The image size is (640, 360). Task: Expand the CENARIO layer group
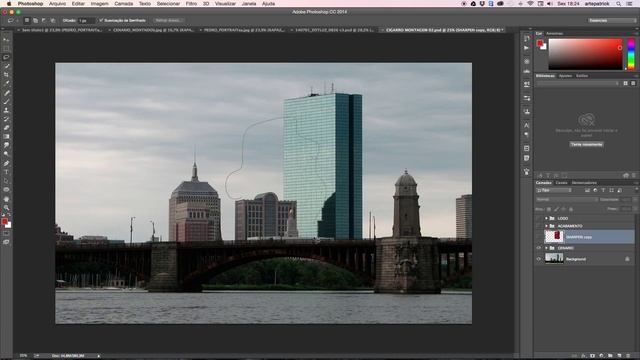546,248
